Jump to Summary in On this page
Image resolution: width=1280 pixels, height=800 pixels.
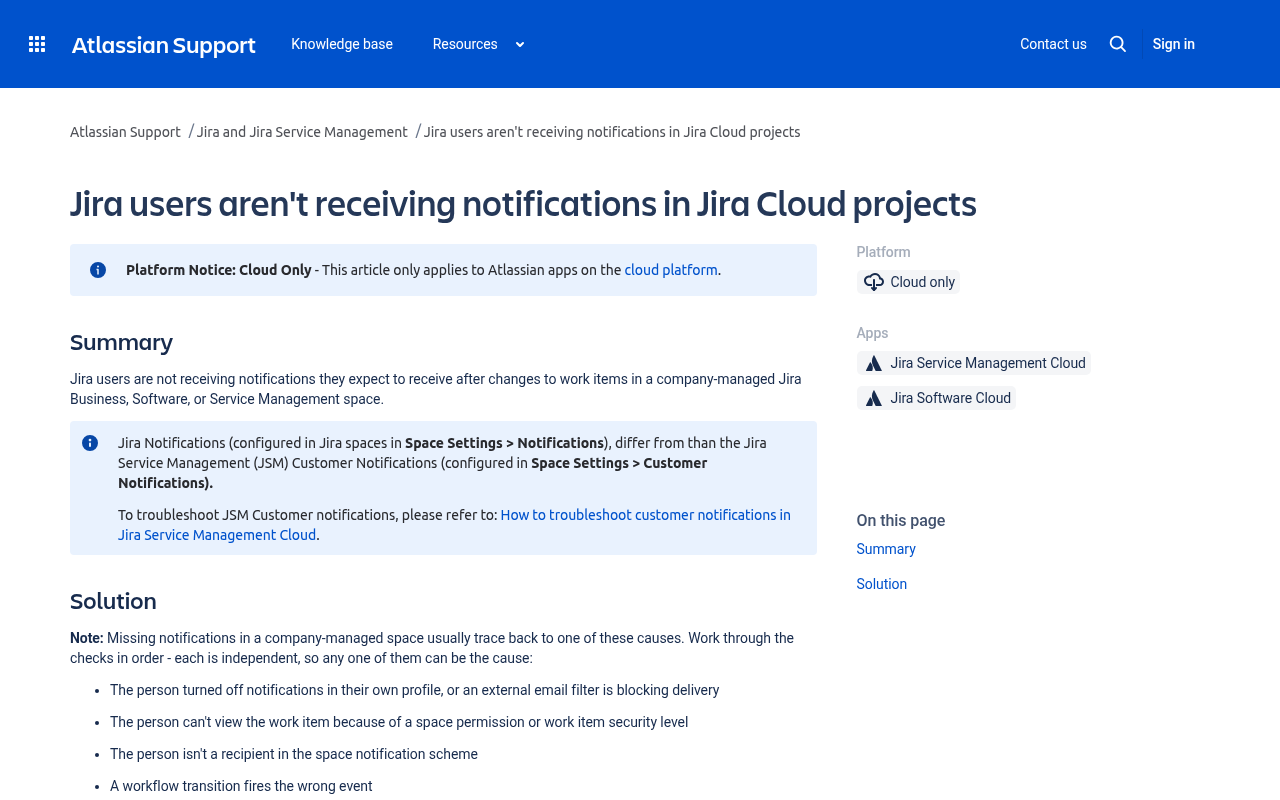(886, 549)
